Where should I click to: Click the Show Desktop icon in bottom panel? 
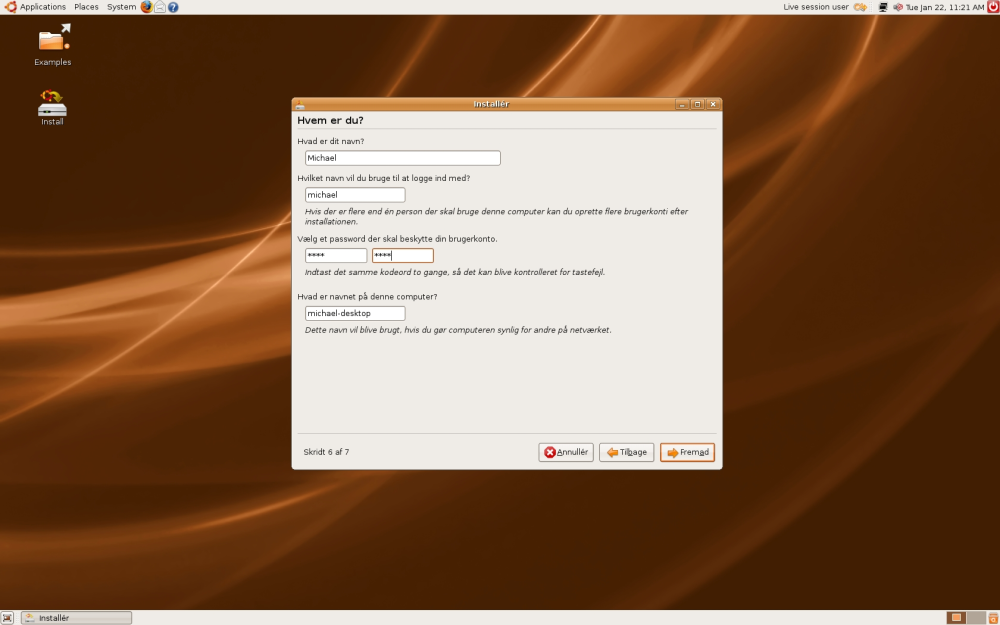point(7,618)
